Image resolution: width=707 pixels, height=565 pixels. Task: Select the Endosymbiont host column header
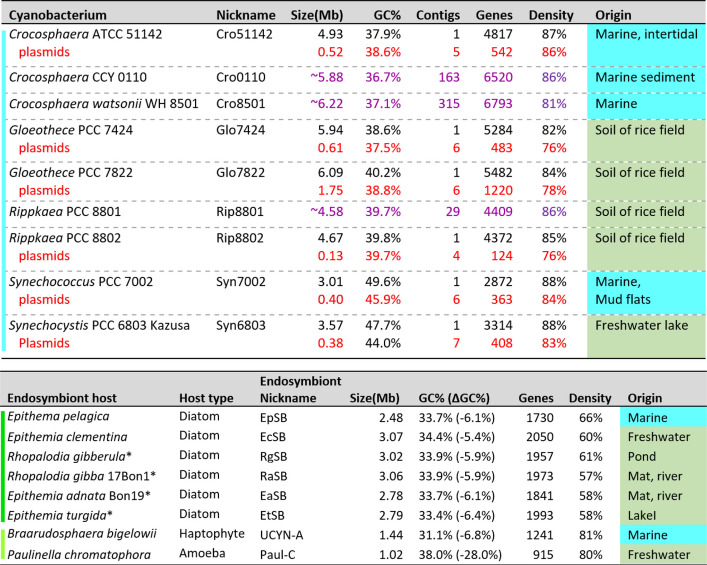pos(62,398)
